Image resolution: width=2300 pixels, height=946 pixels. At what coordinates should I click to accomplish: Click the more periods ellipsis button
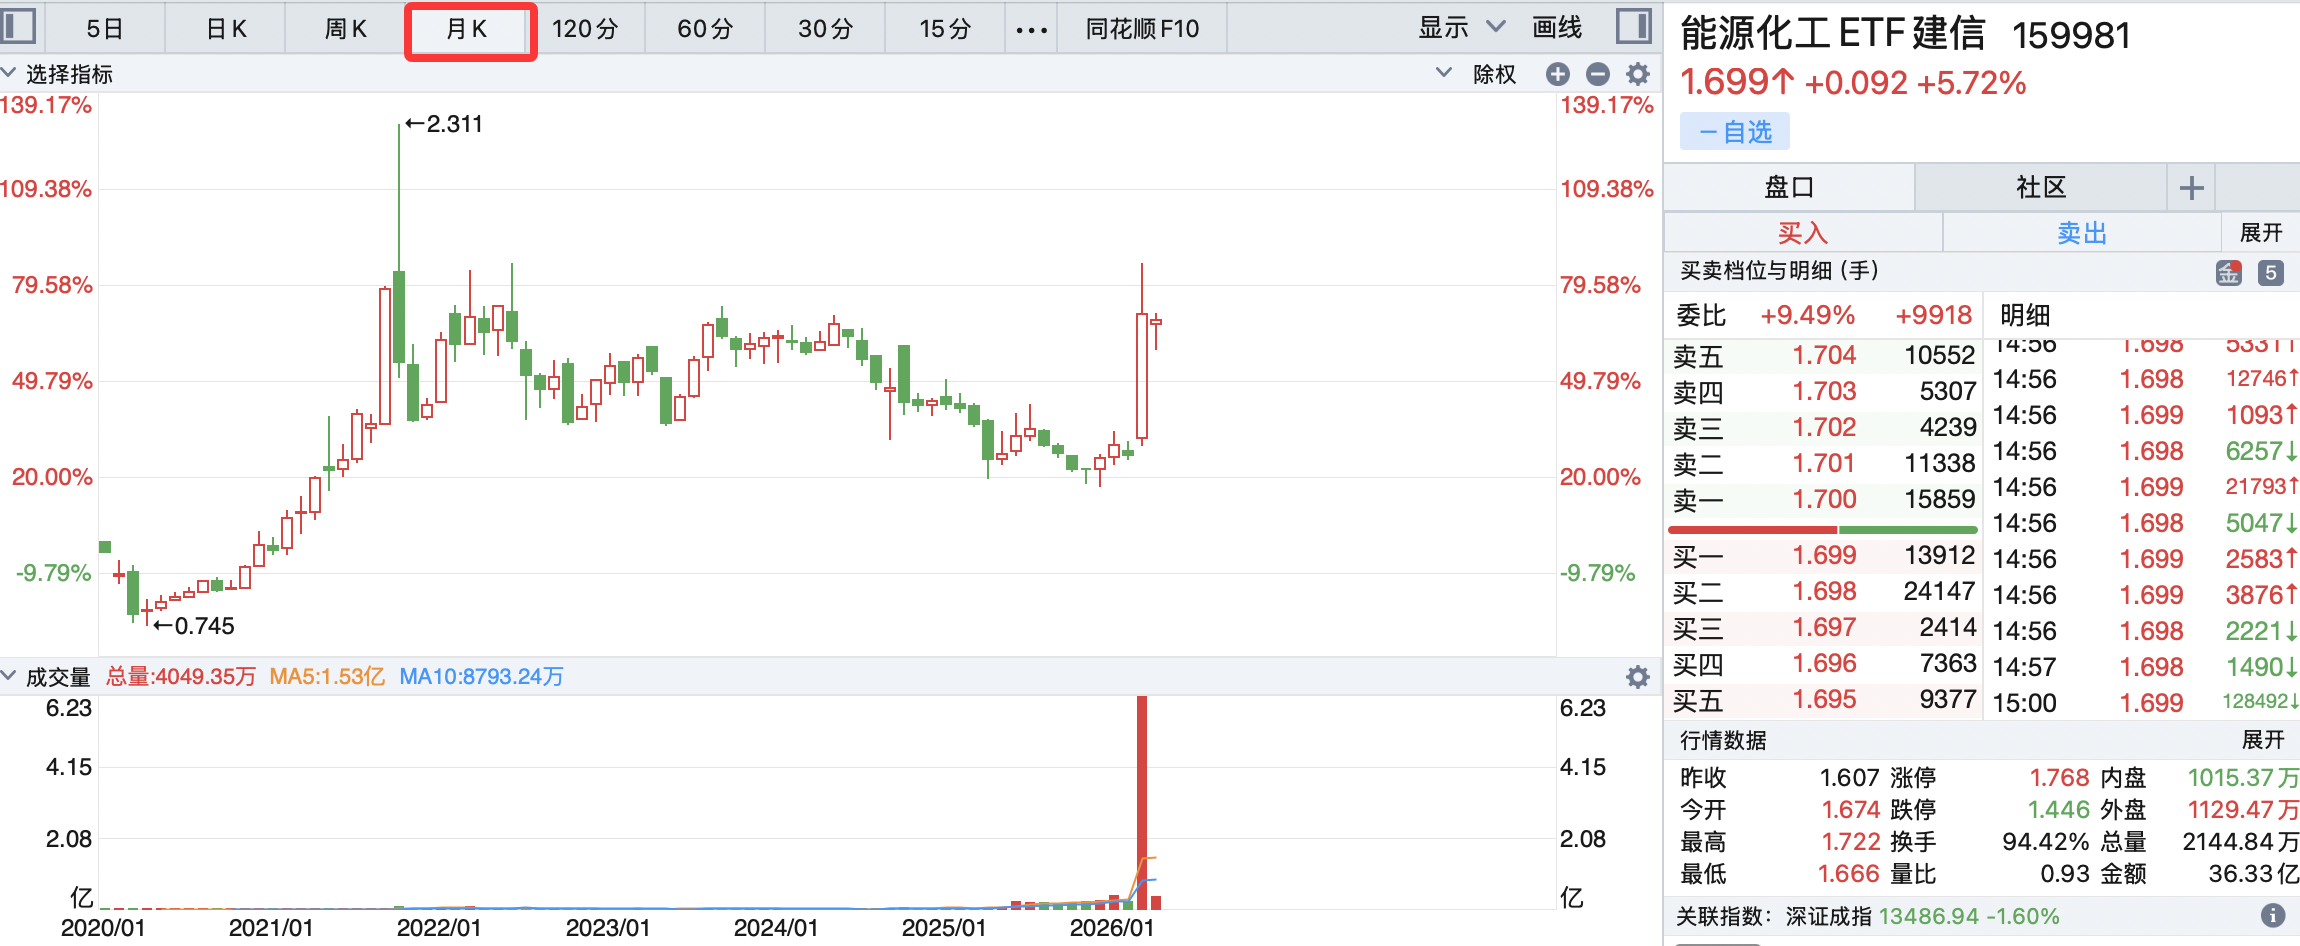(1031, 30)
